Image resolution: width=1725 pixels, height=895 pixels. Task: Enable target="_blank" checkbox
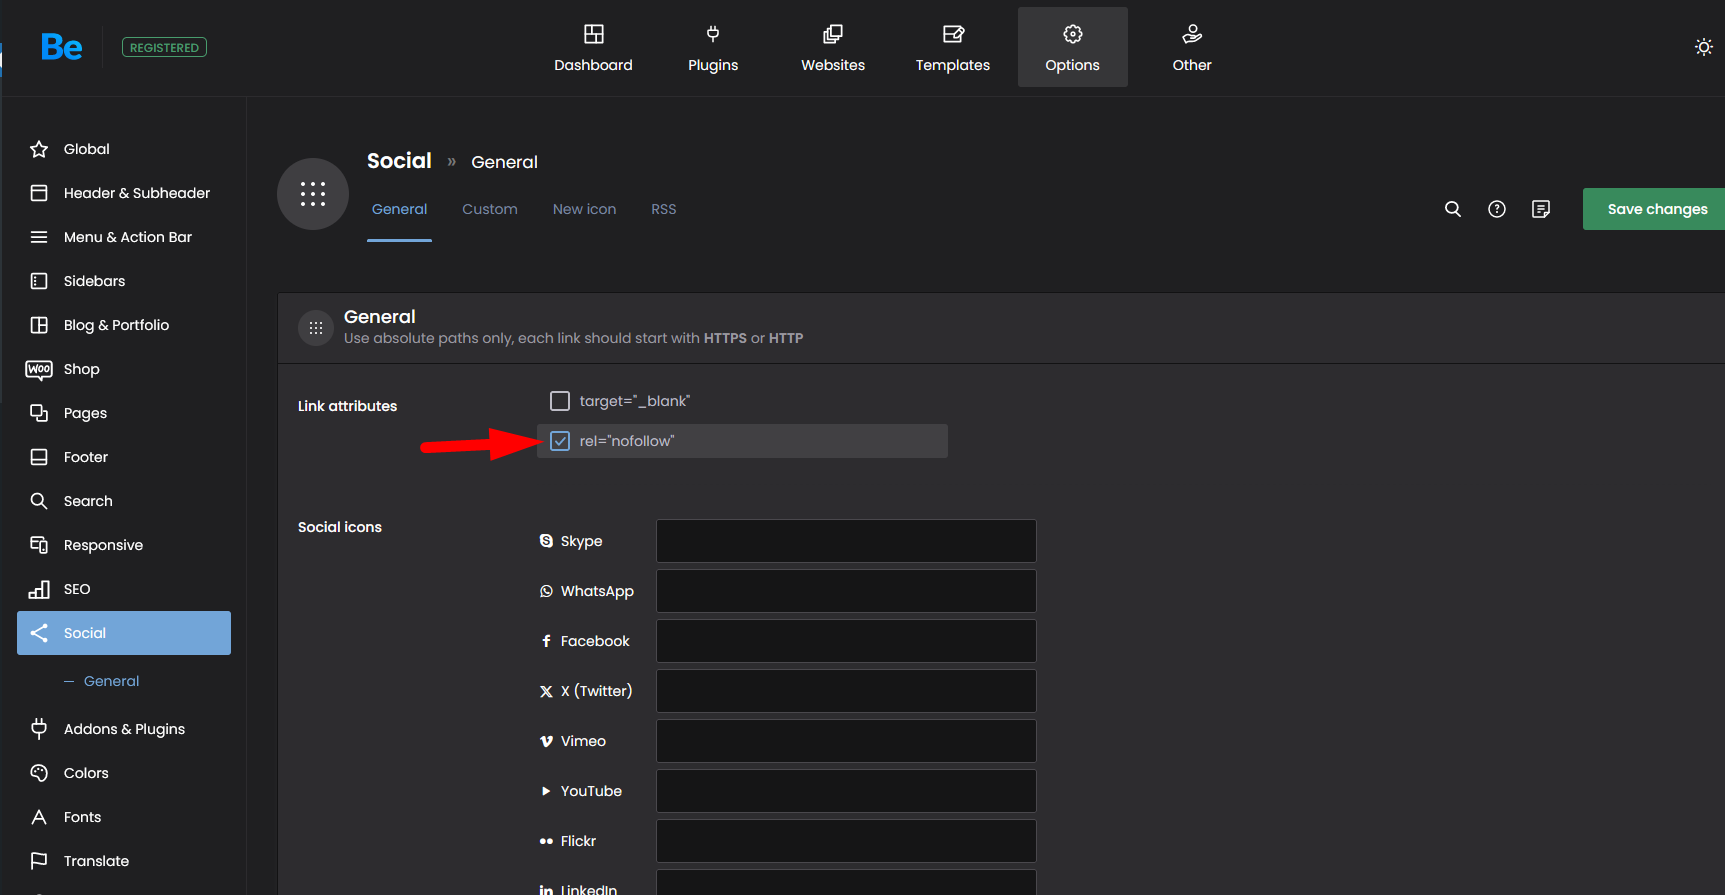click(x=560, y=401)
